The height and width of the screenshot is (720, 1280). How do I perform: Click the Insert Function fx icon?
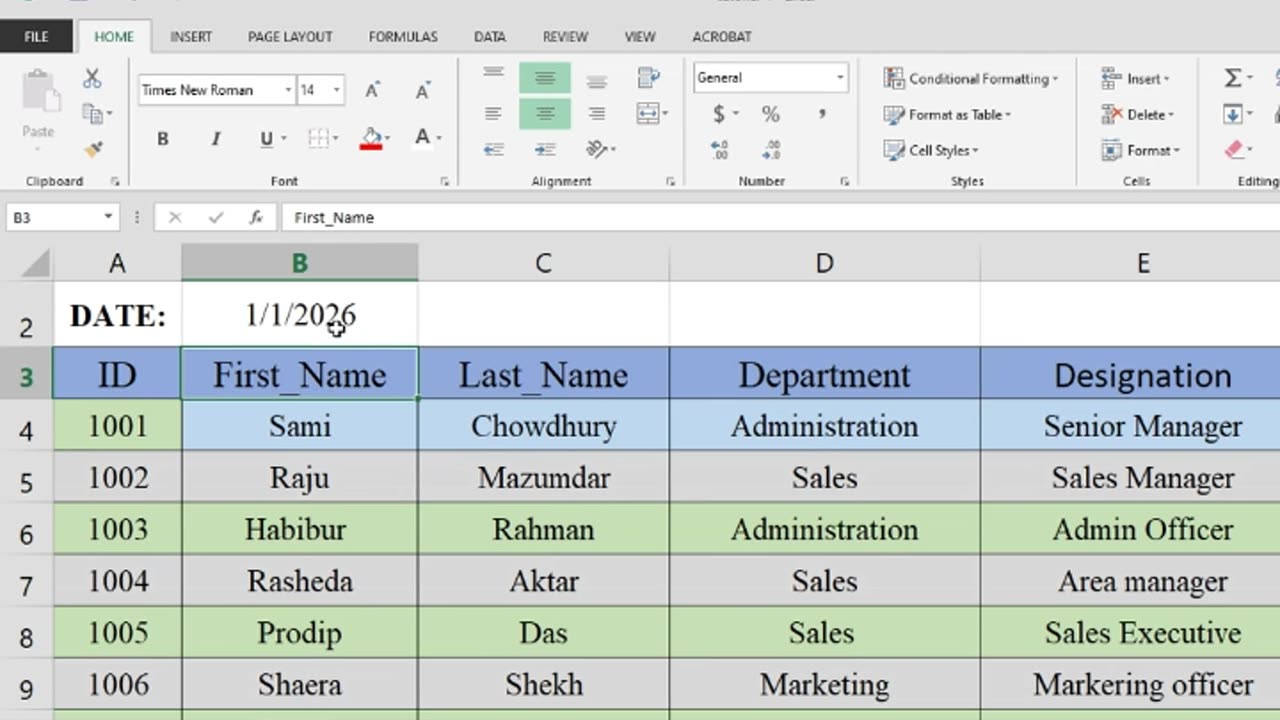[256, 217]
